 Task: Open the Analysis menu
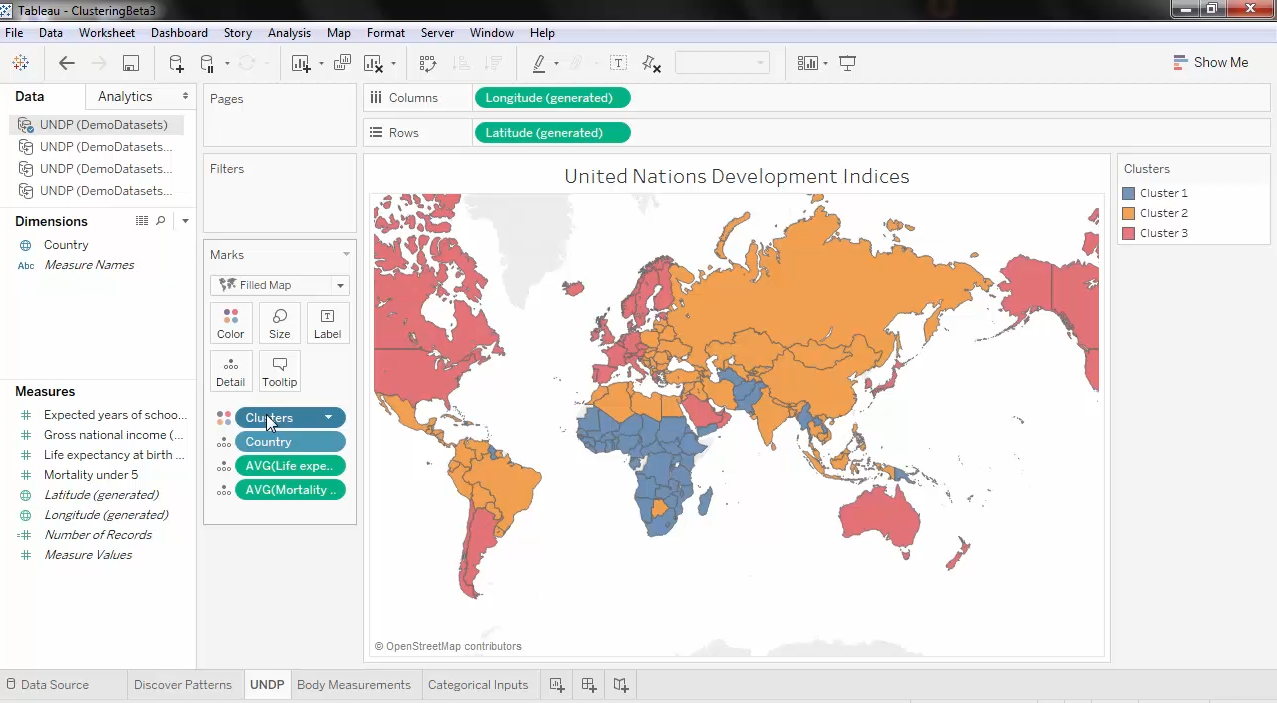289,33
